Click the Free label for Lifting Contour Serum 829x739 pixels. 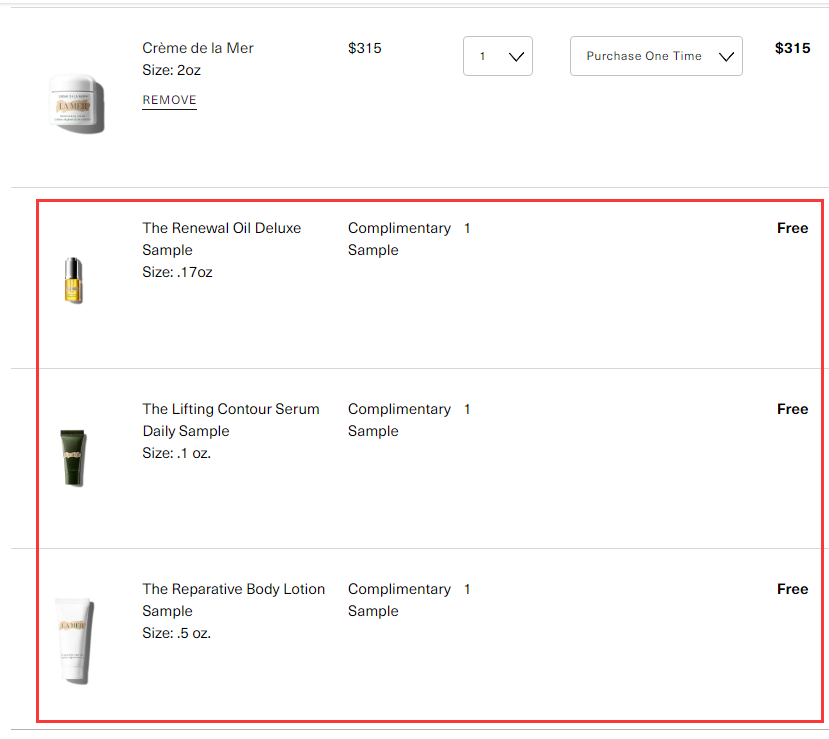coord(792,409)
